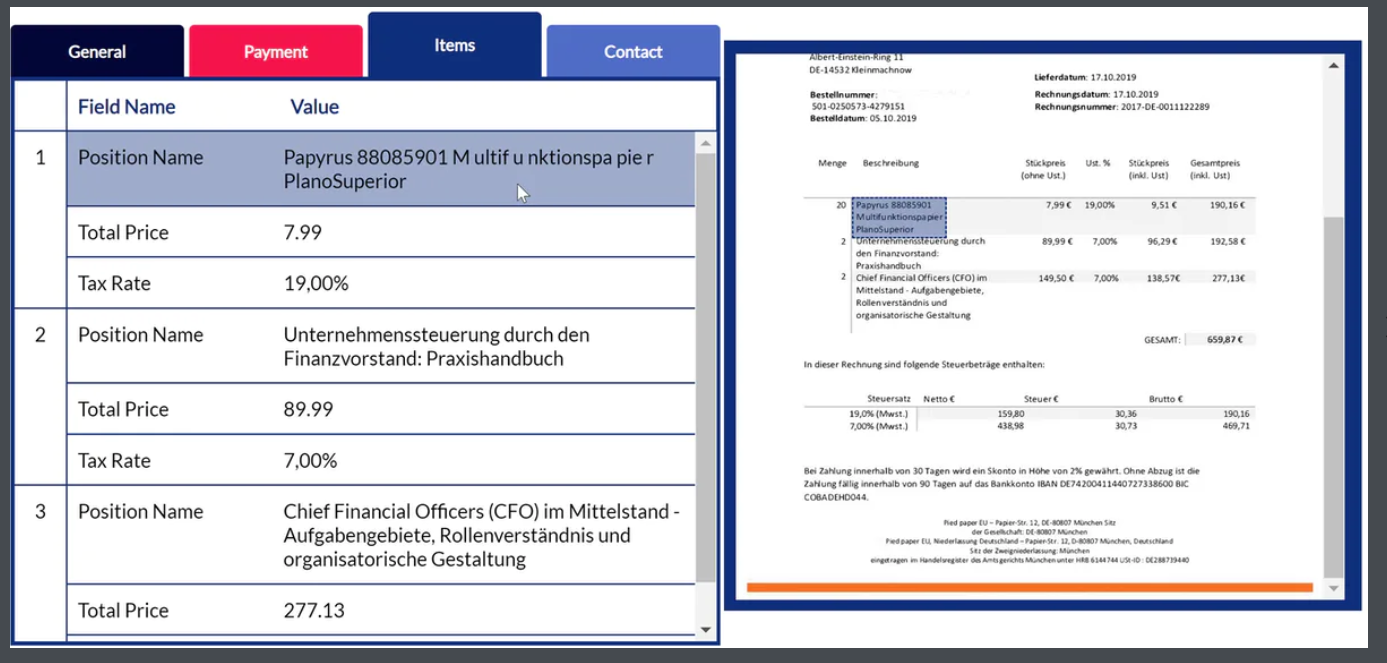Image resolution: width=1387 pixels, height=663 pixels.
Task: Click the Field Name column header
Action: pos(127,107)
